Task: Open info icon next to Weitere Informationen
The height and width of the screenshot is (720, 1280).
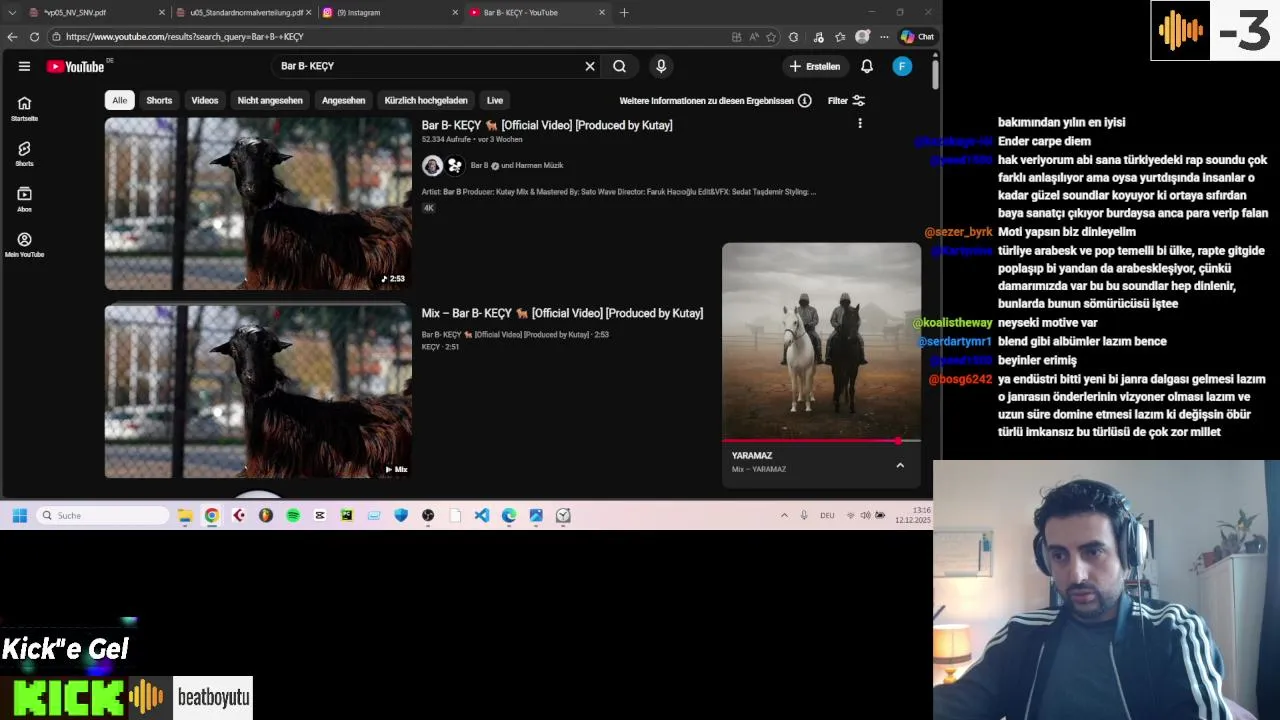Action: coord(804,100)
